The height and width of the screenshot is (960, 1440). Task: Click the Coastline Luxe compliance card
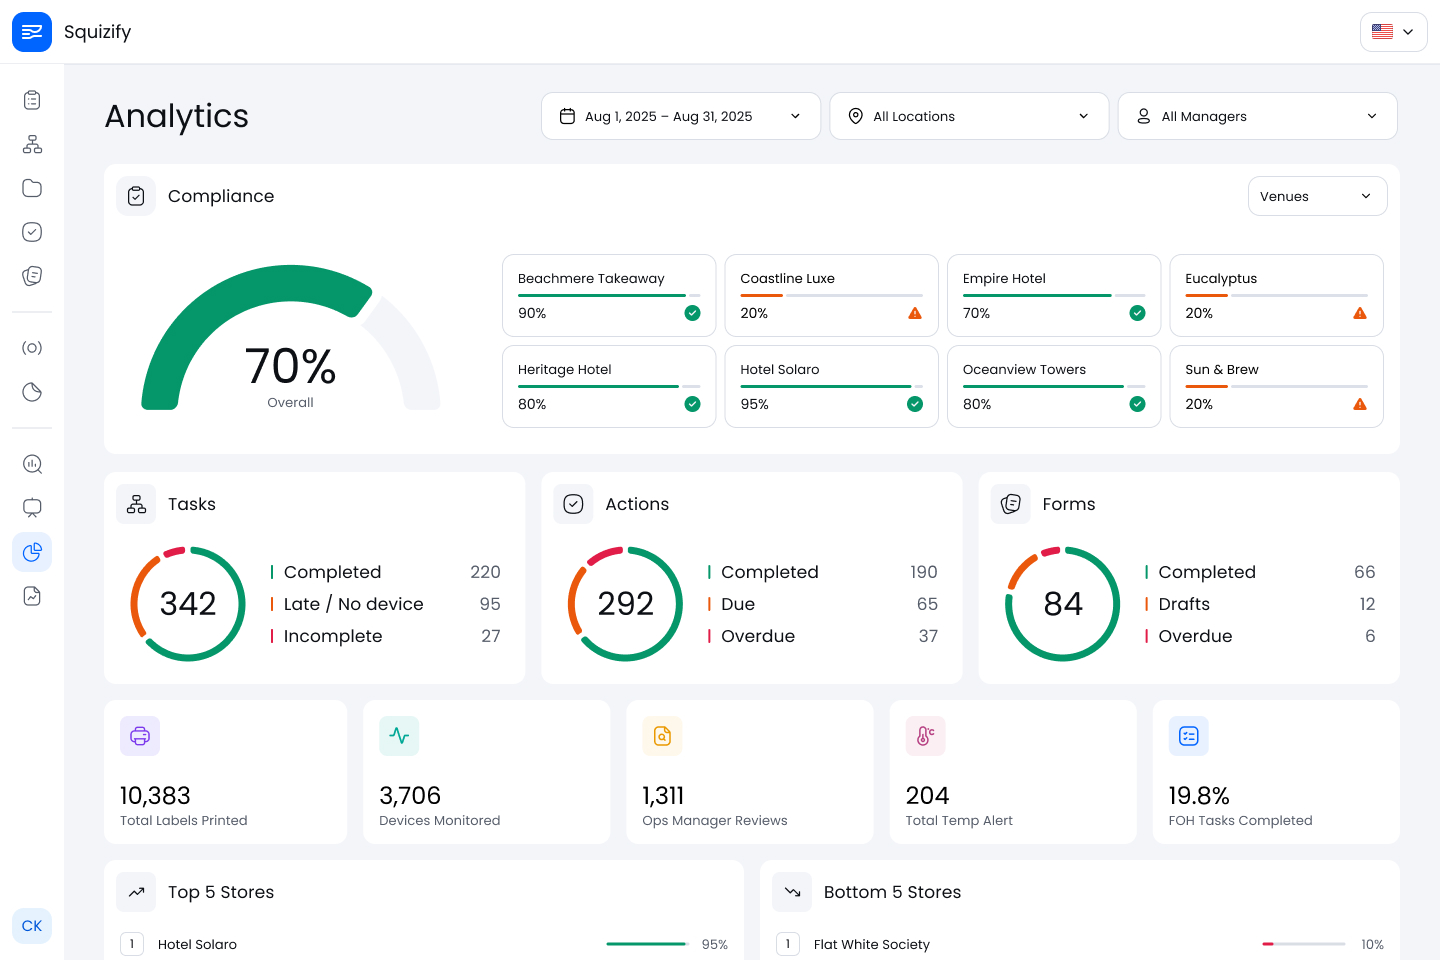pyautogui.click(x=831, y=295)
